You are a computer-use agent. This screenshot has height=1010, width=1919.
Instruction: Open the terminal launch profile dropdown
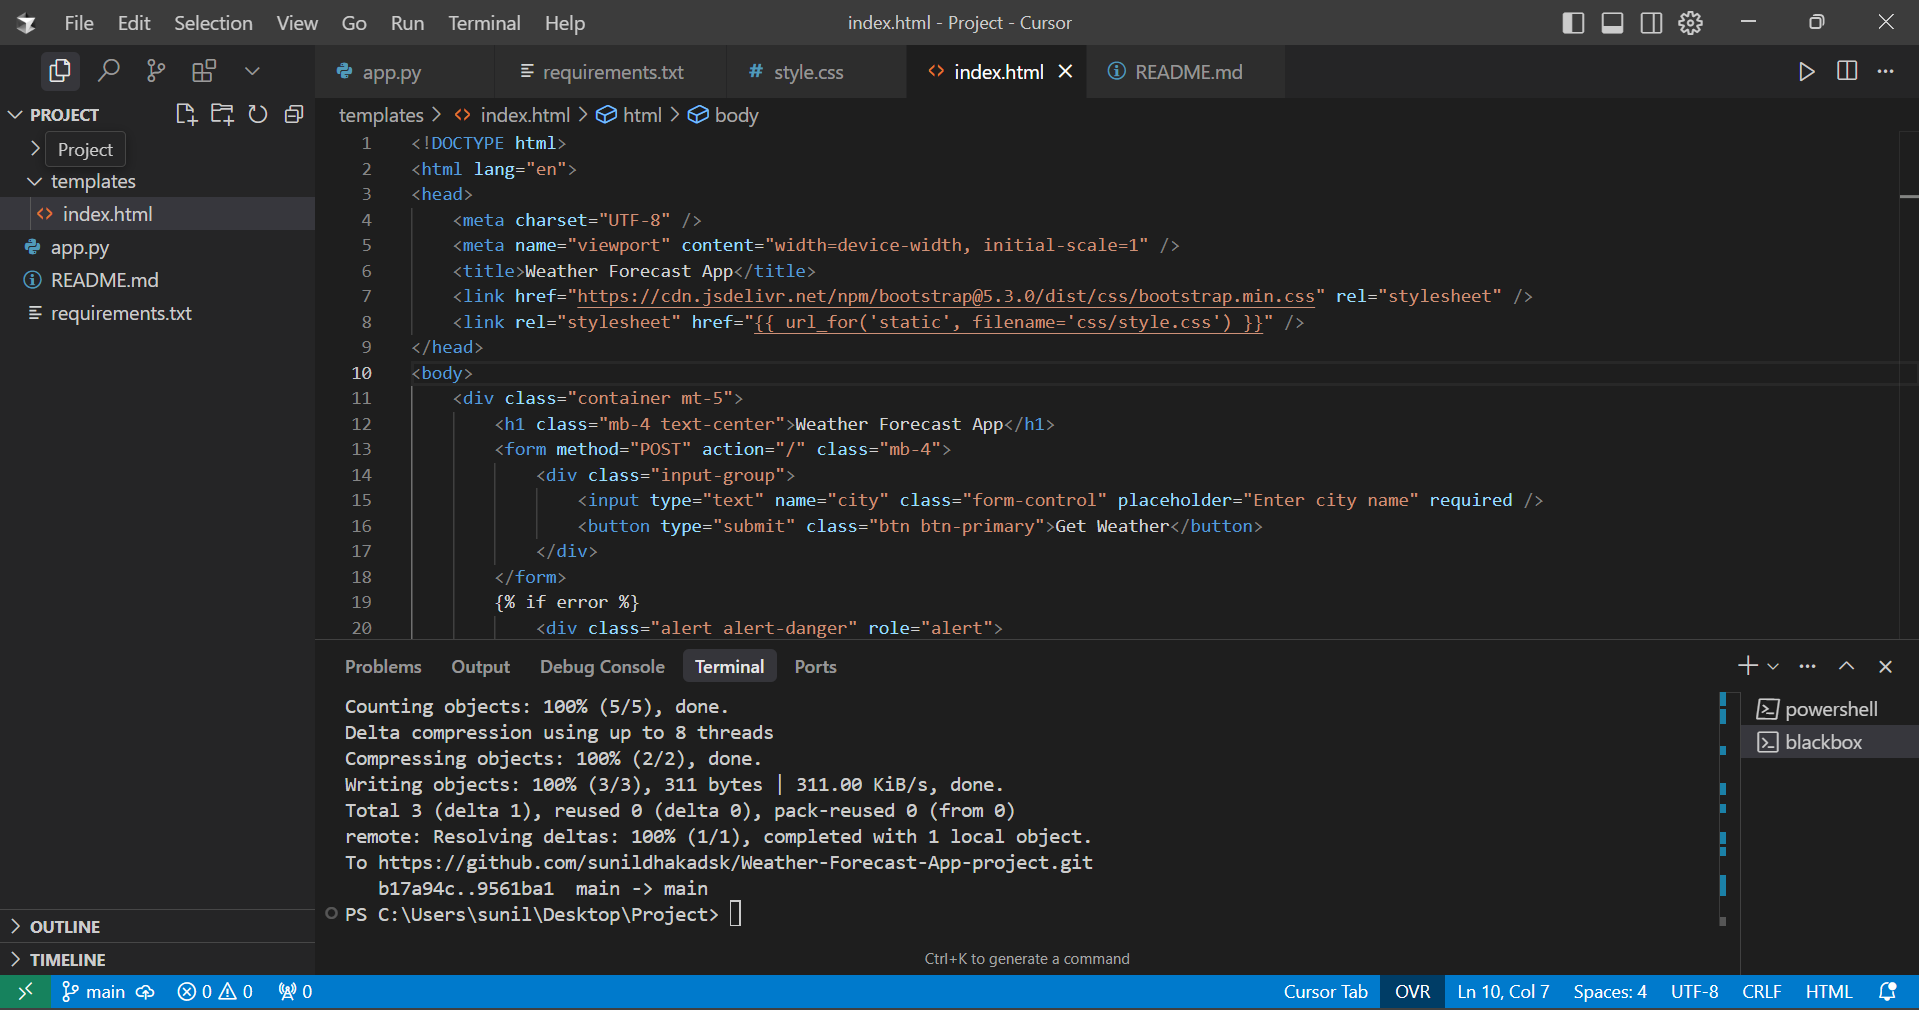point(1773,666)
